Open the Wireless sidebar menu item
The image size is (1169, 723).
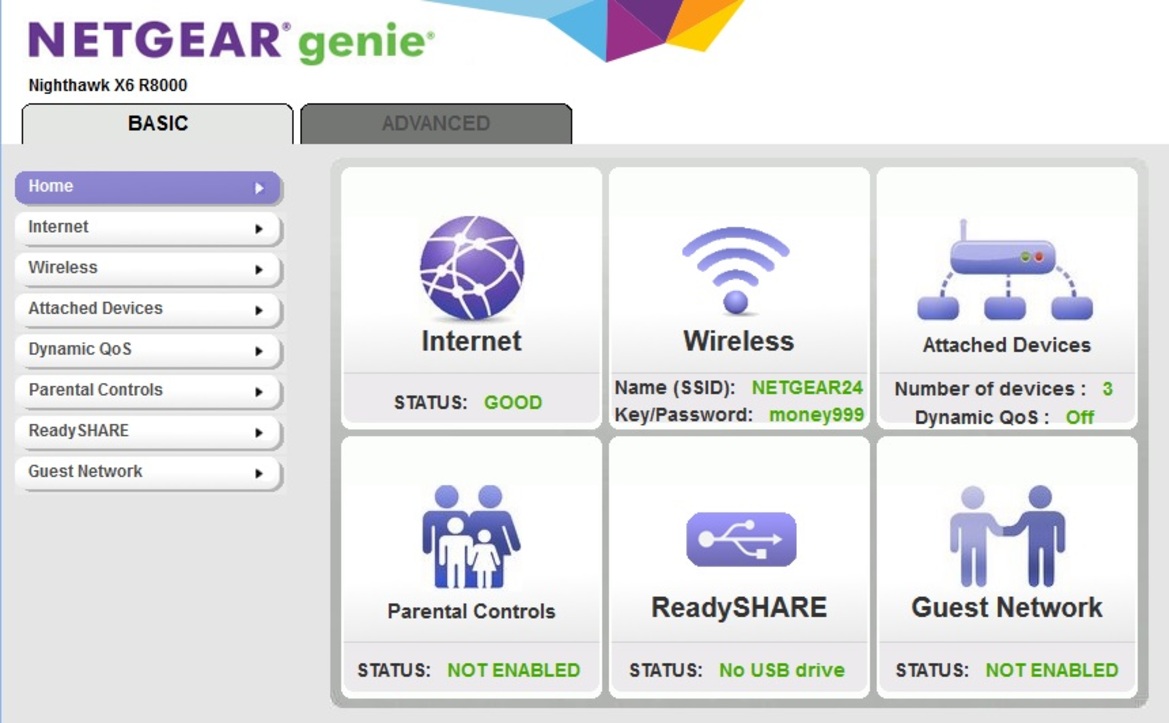[148, 268]
